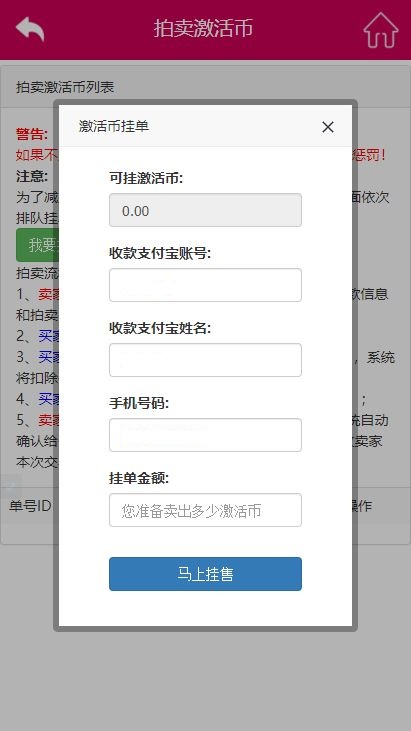Click the 单号ID column header
The width and height of the screenshot is (411, 731).
(30, 506)
